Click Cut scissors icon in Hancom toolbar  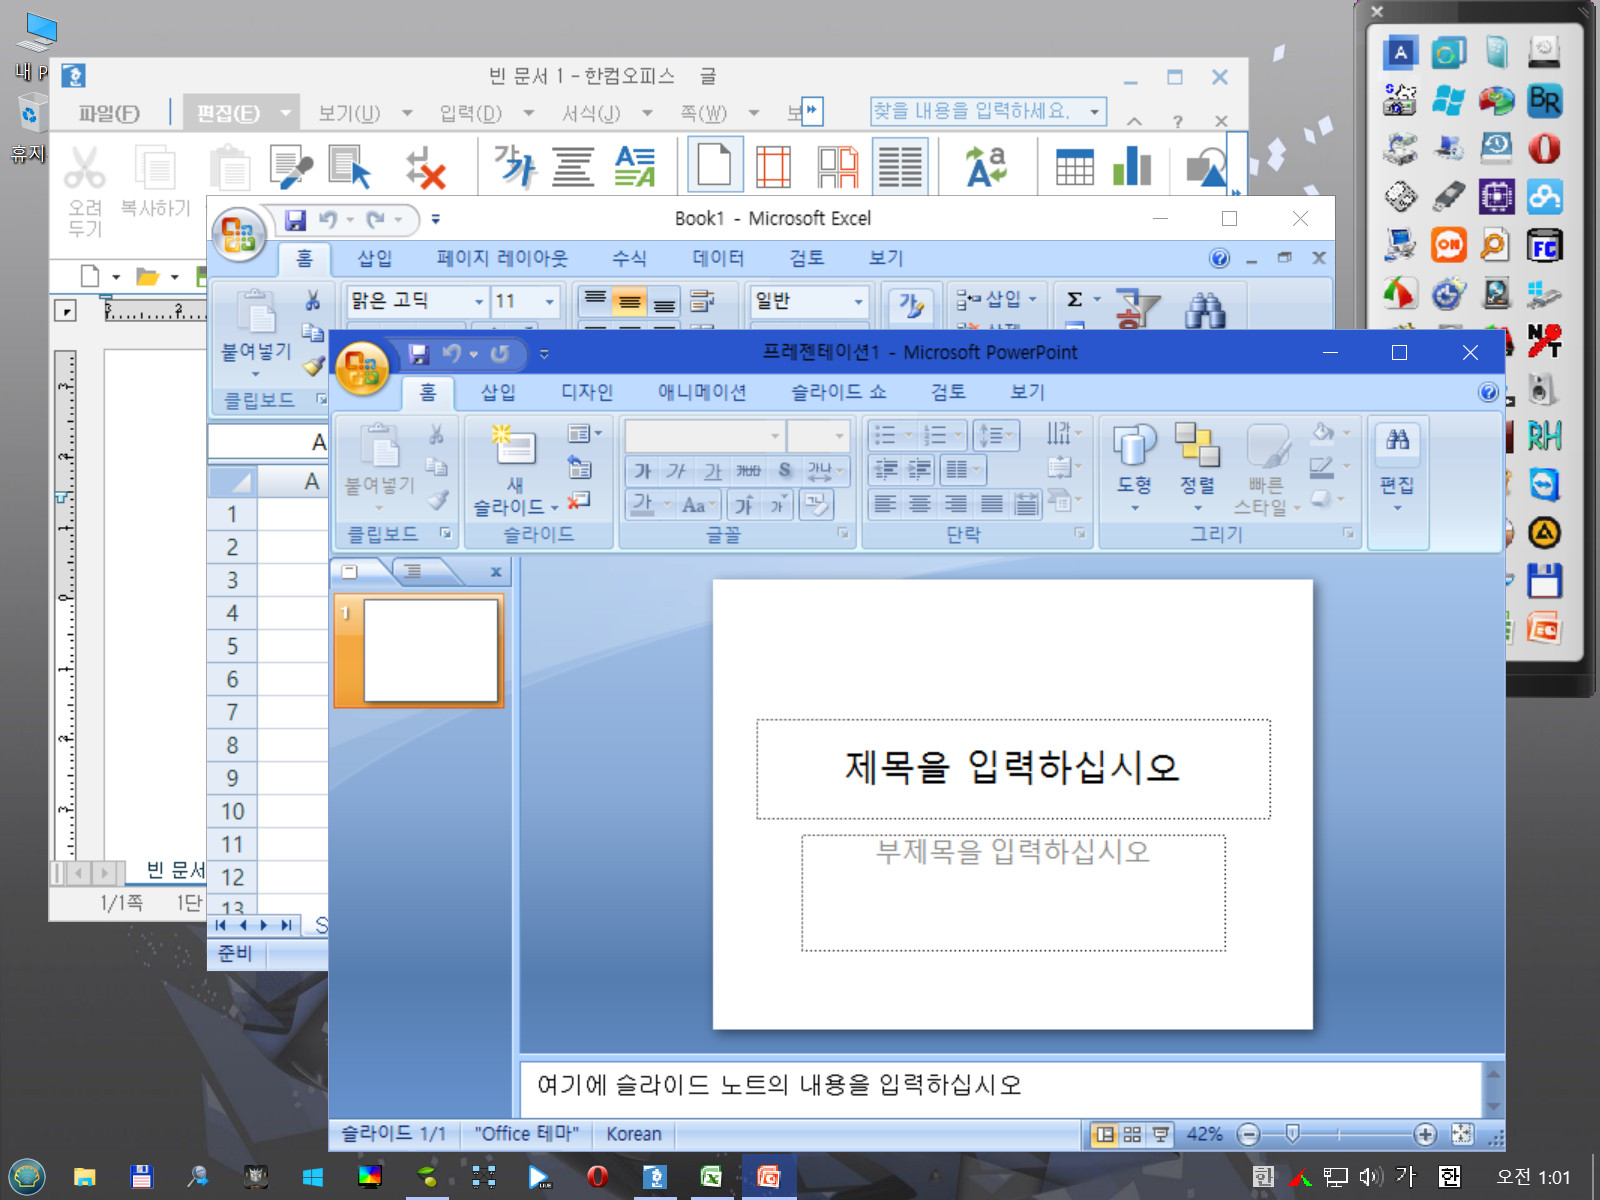point(84,167)
